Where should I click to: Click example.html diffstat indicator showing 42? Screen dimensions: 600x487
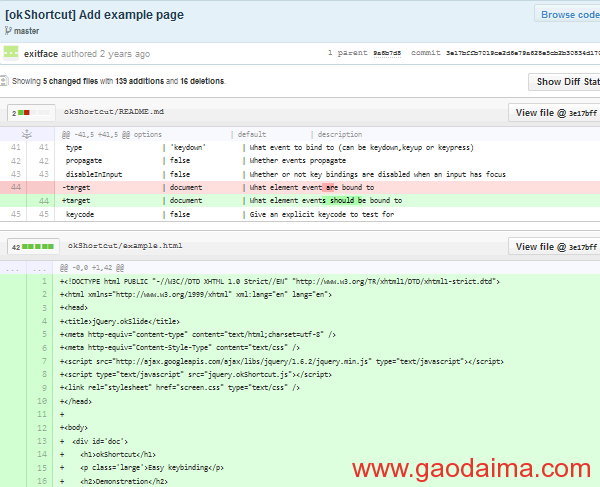33,247
